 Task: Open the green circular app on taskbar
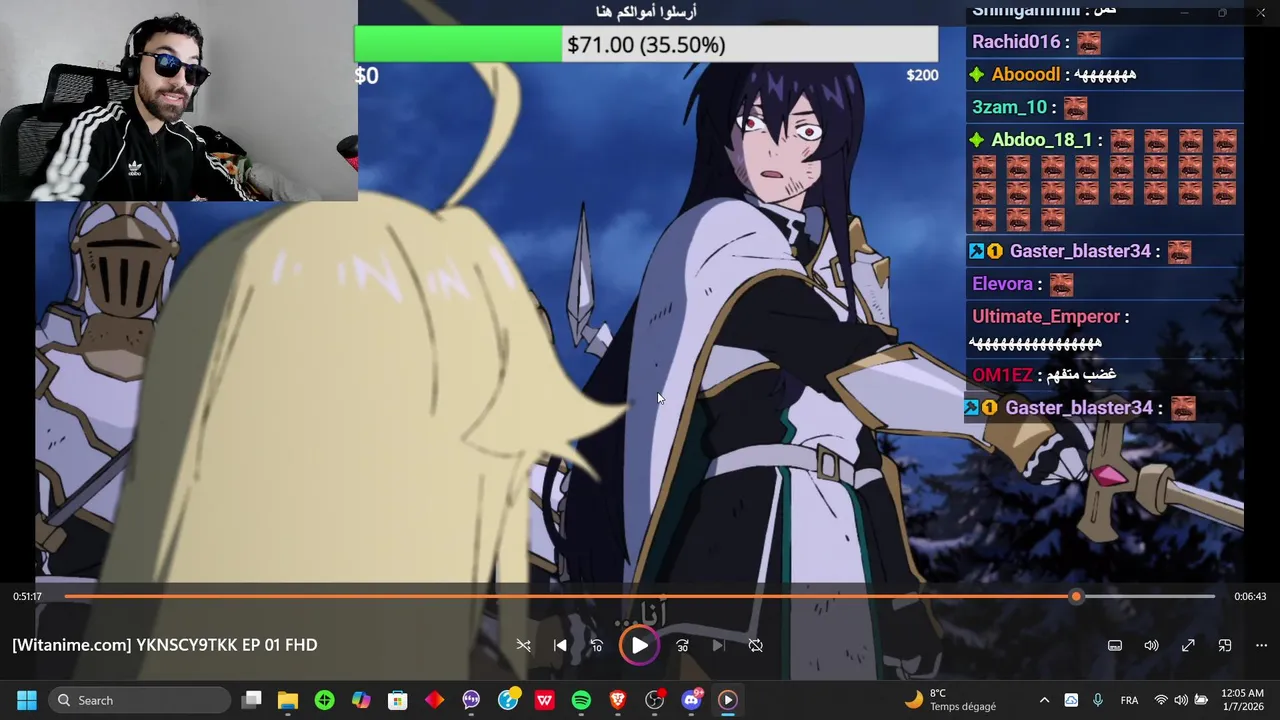pos(324,700)
